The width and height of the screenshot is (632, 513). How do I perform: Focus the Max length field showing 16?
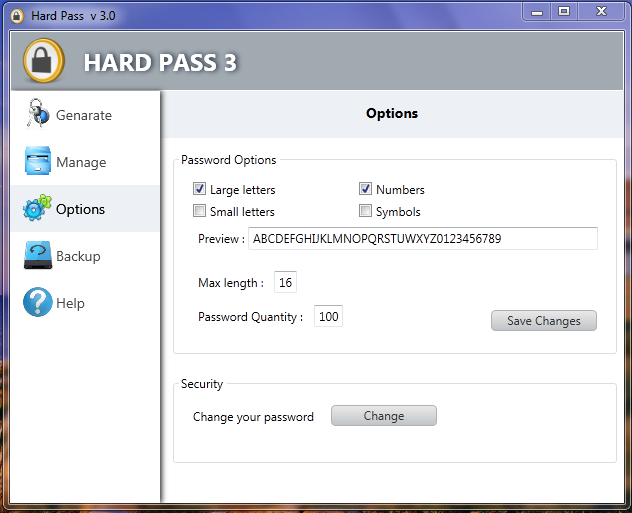(x=285, y=282)
